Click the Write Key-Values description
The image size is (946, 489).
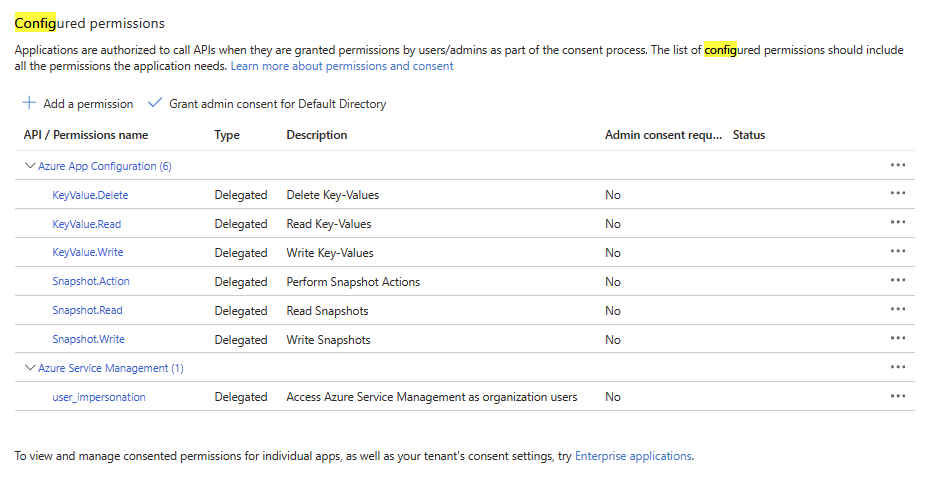tap(330, 253)
